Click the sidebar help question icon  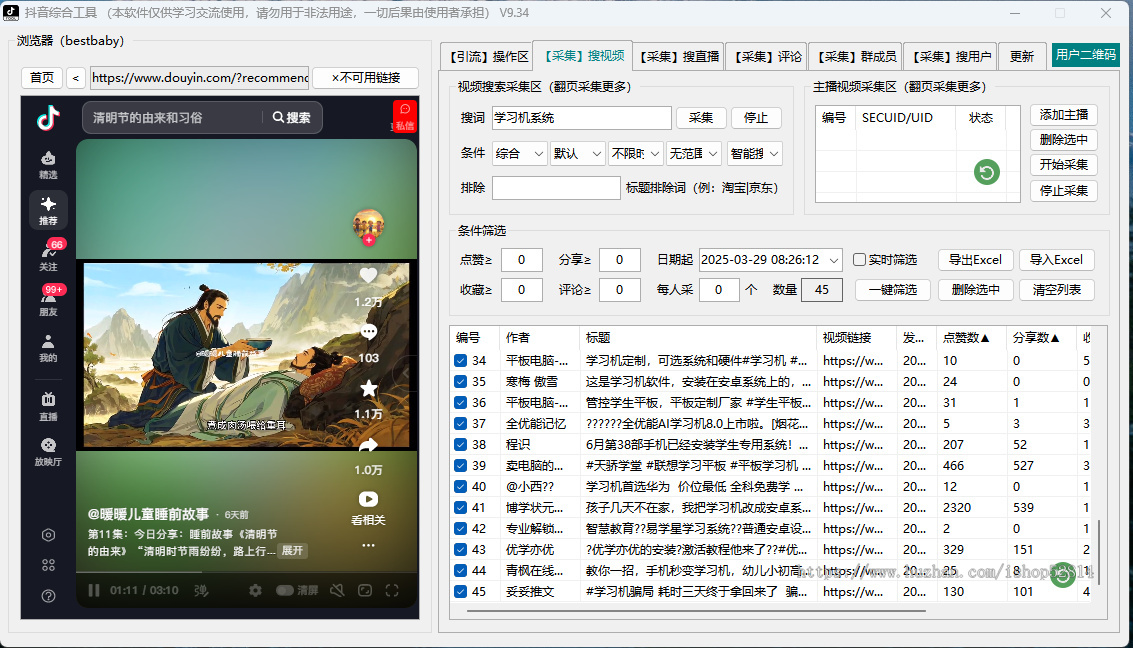coord(48,596)
